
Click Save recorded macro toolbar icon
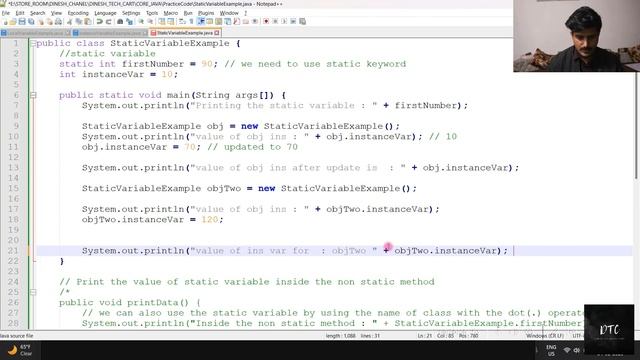(302, 21)
